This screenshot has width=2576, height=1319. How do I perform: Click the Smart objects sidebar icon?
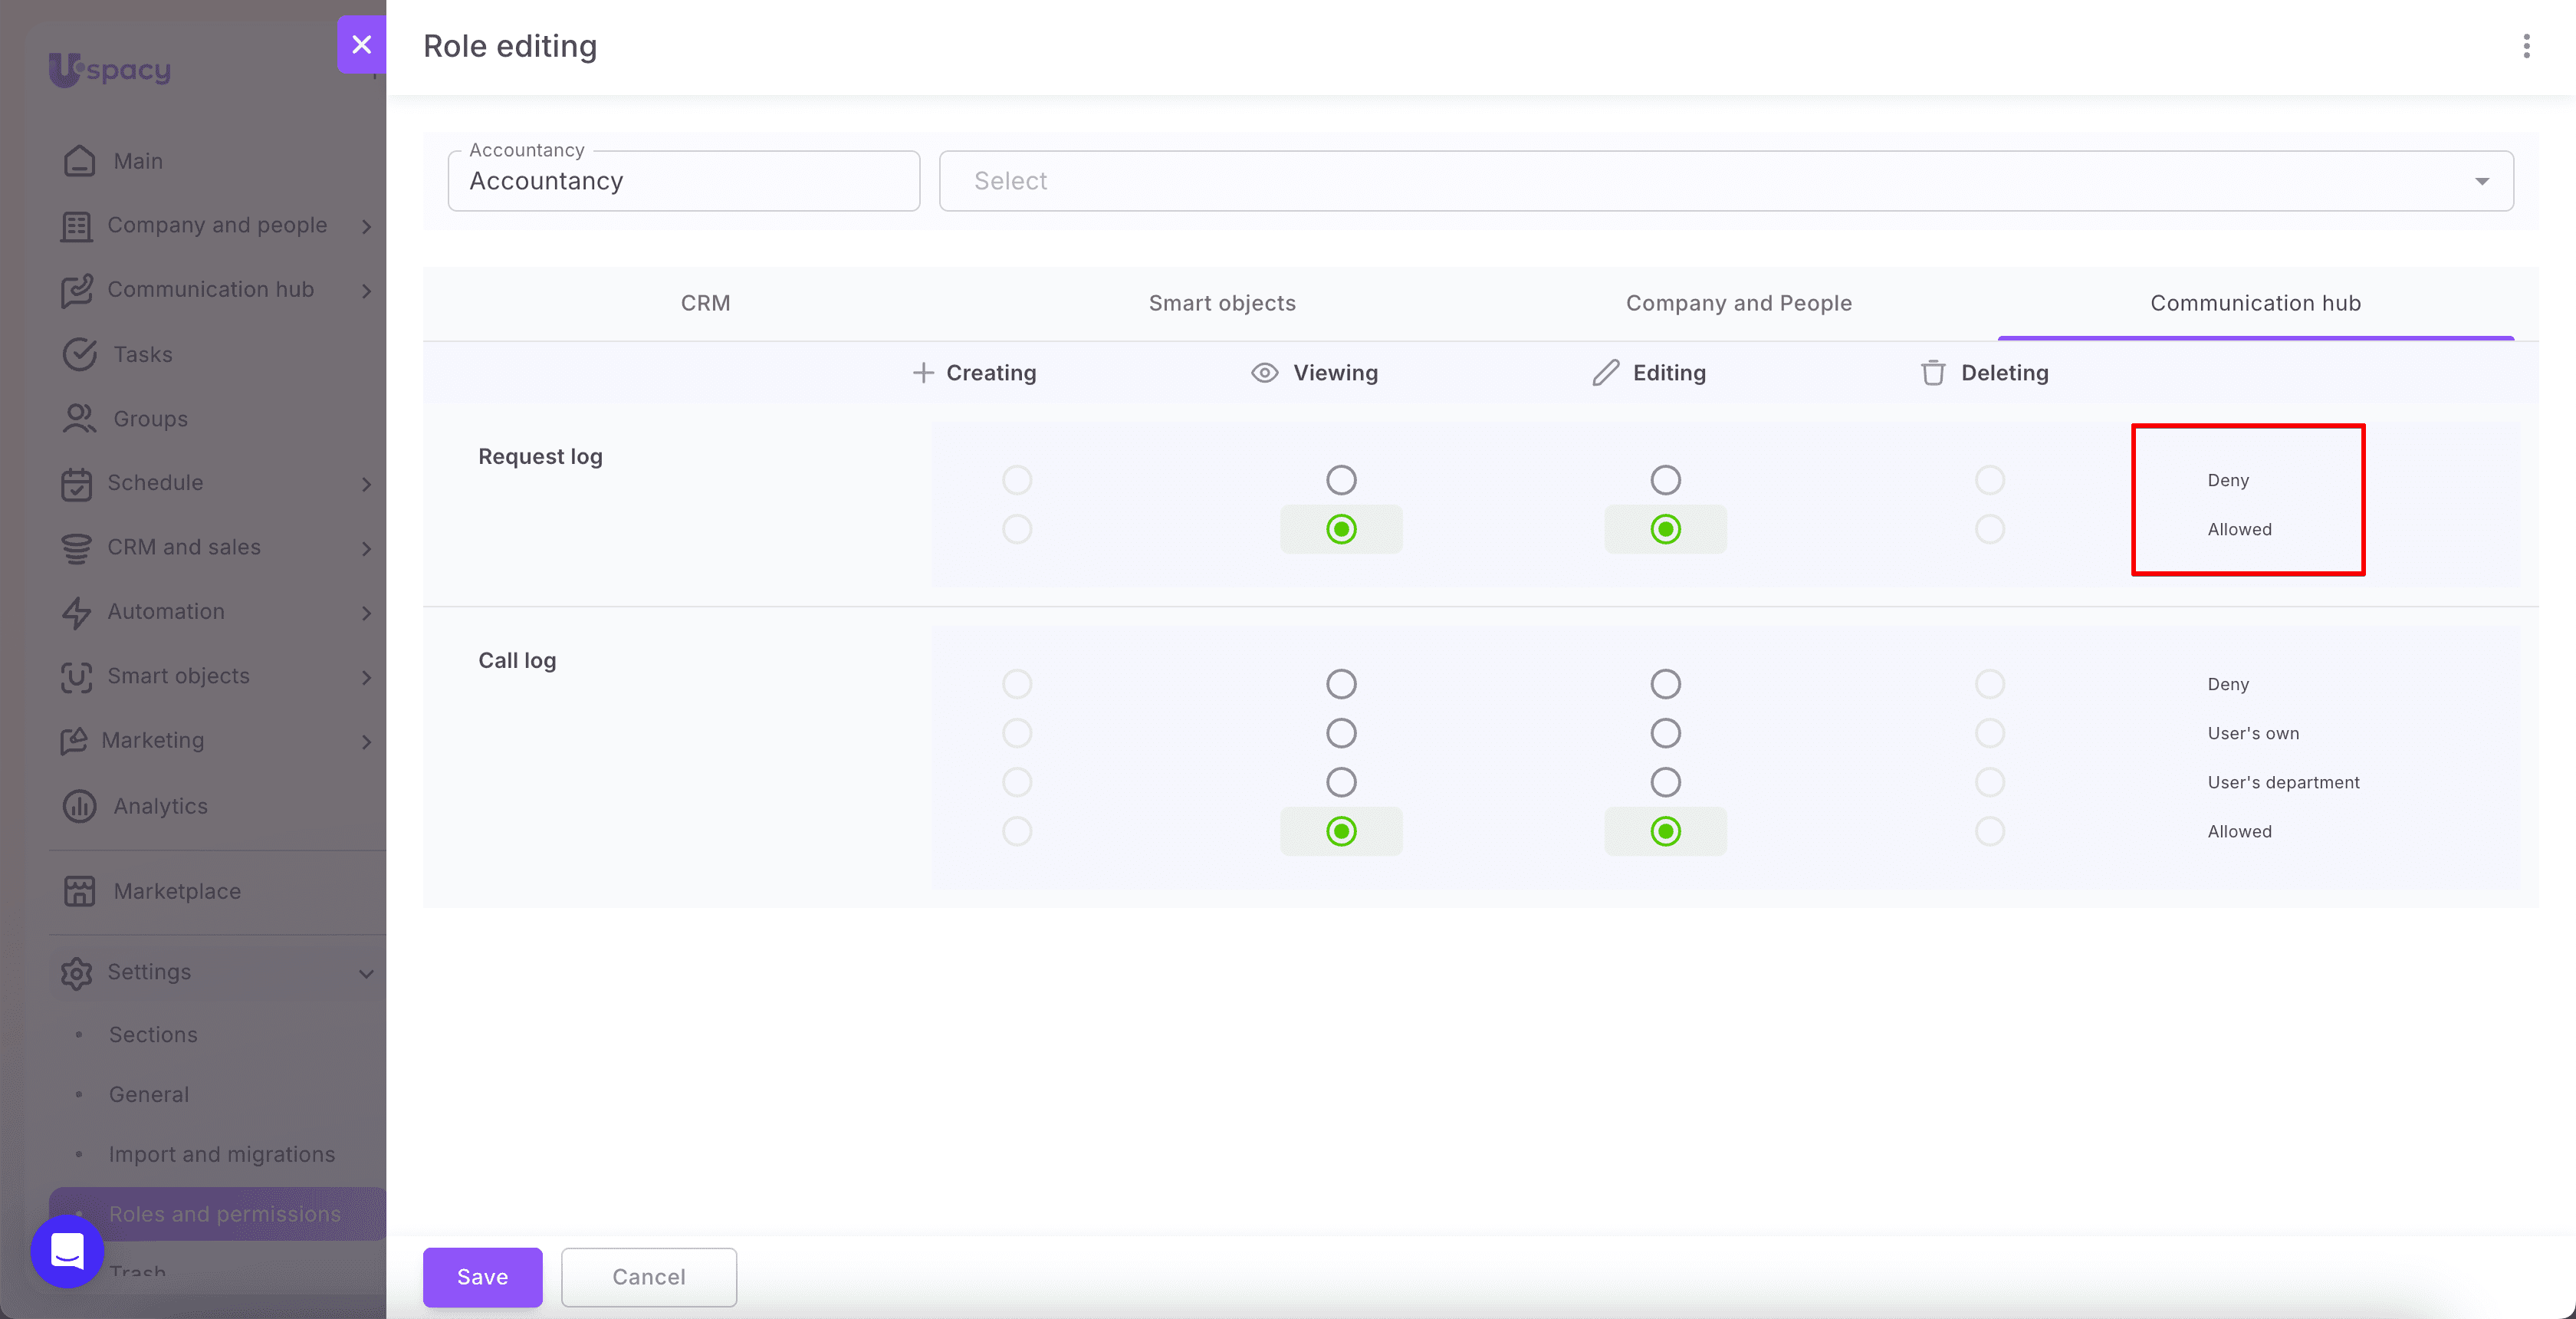[x=76, y=677]
